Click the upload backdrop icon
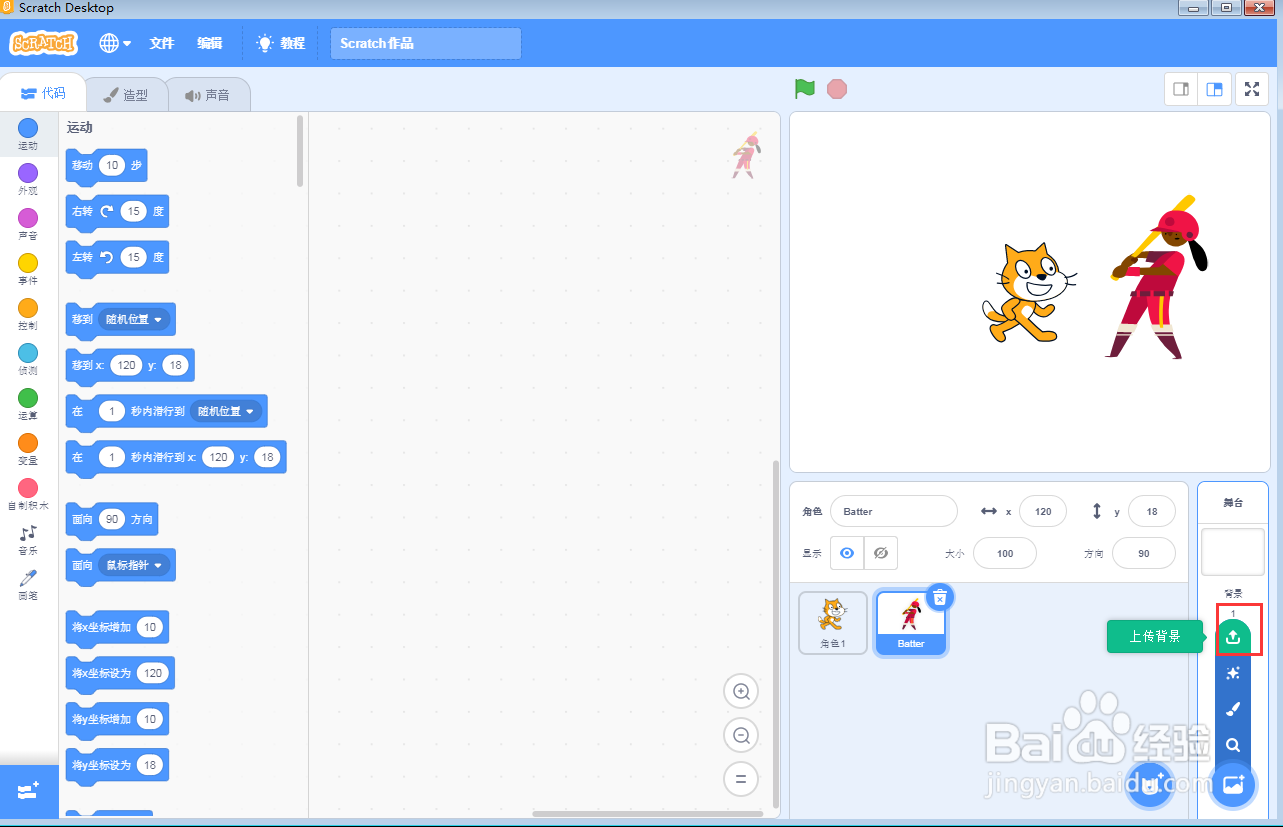1283x827 pixels. pos(1233,637)
